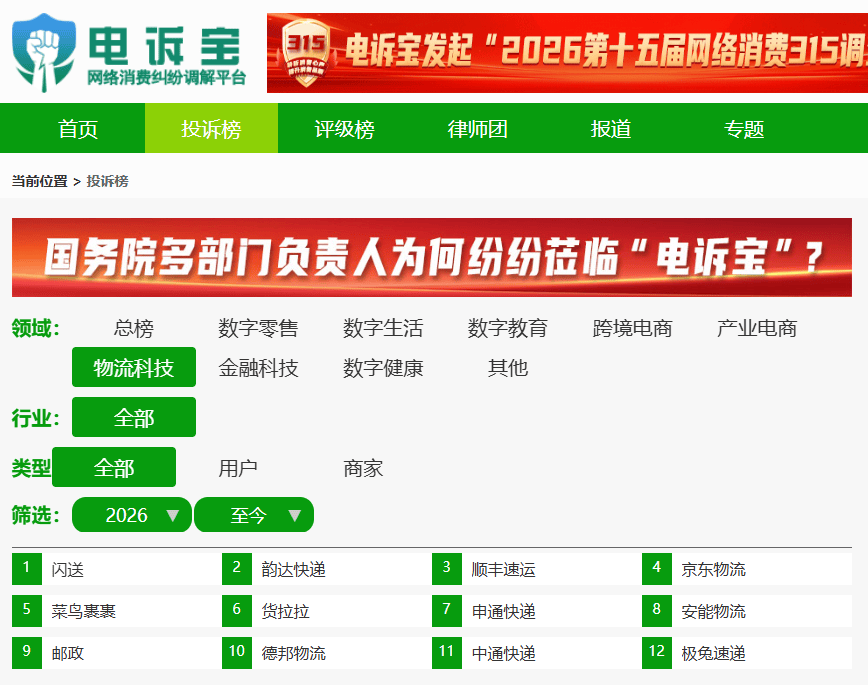Select the 金融科技 domain filter
Viewport: 868px width, 685px height.
258,368
